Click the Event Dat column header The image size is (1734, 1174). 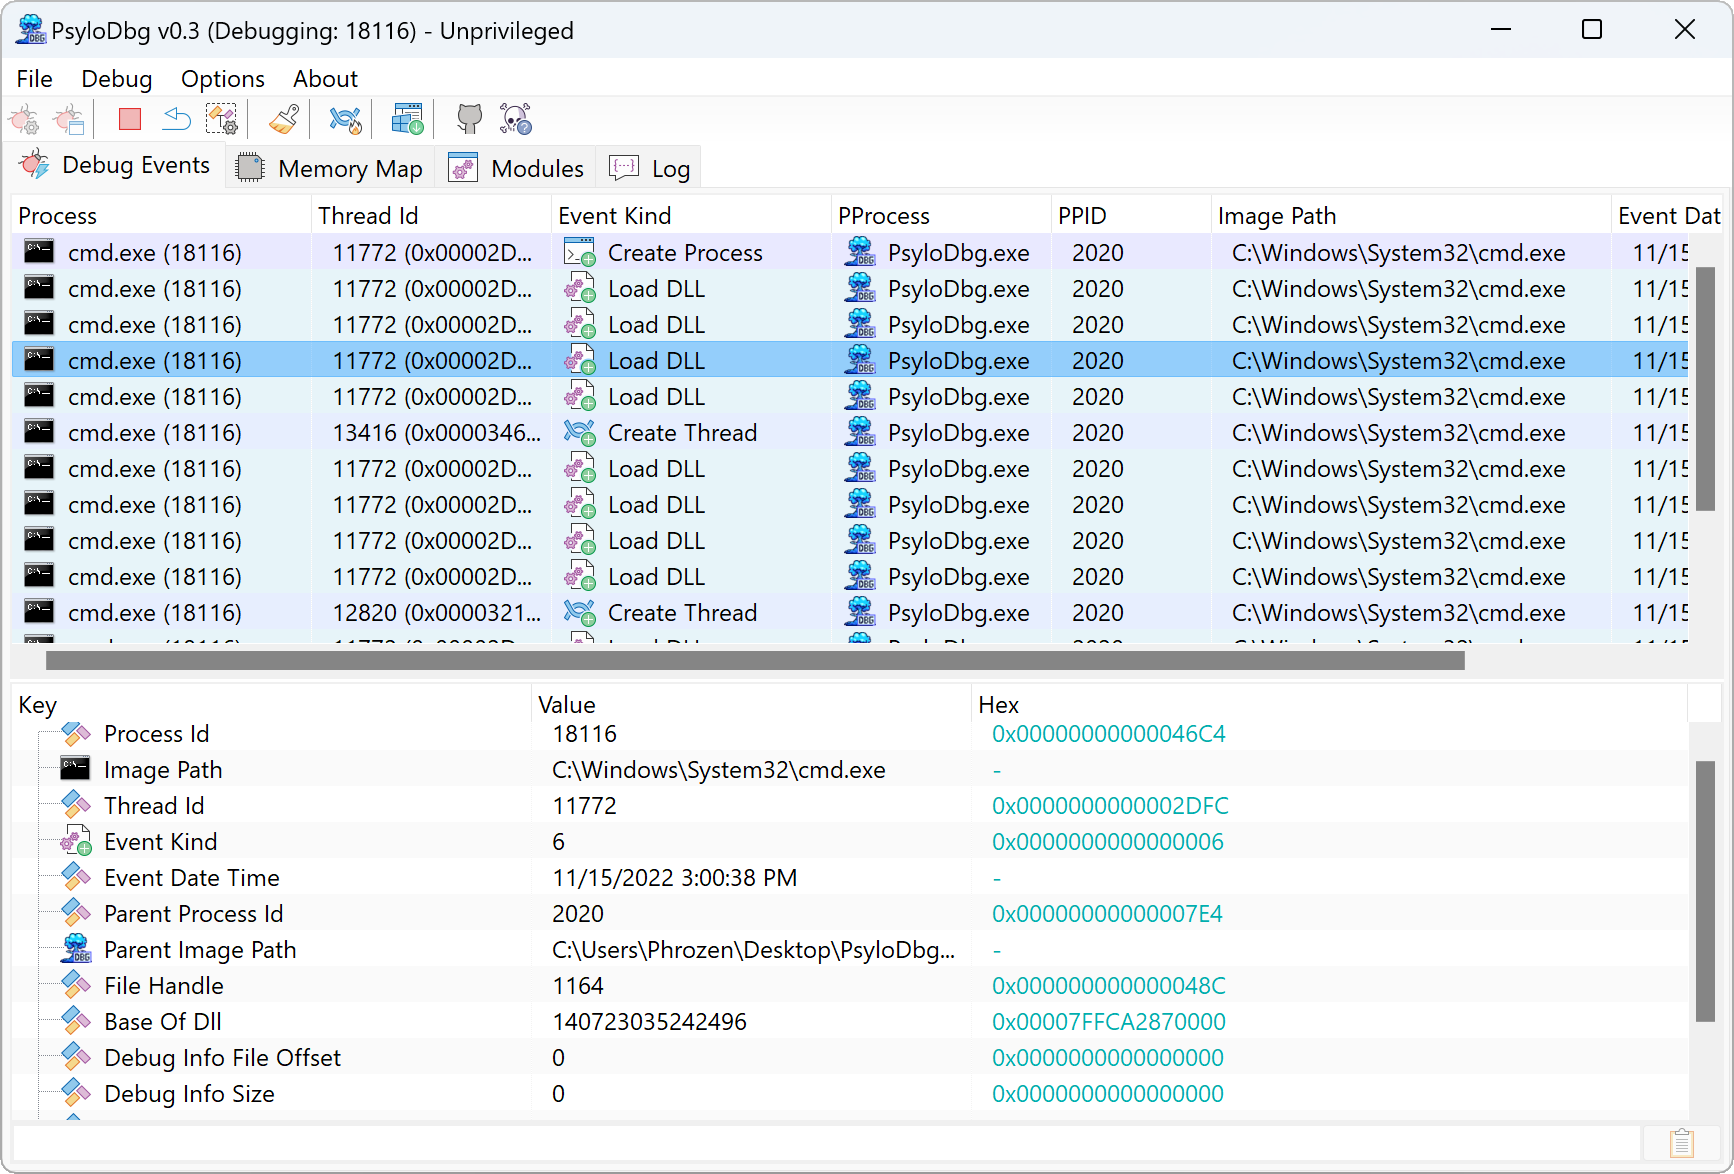(x=1668, y=216)
